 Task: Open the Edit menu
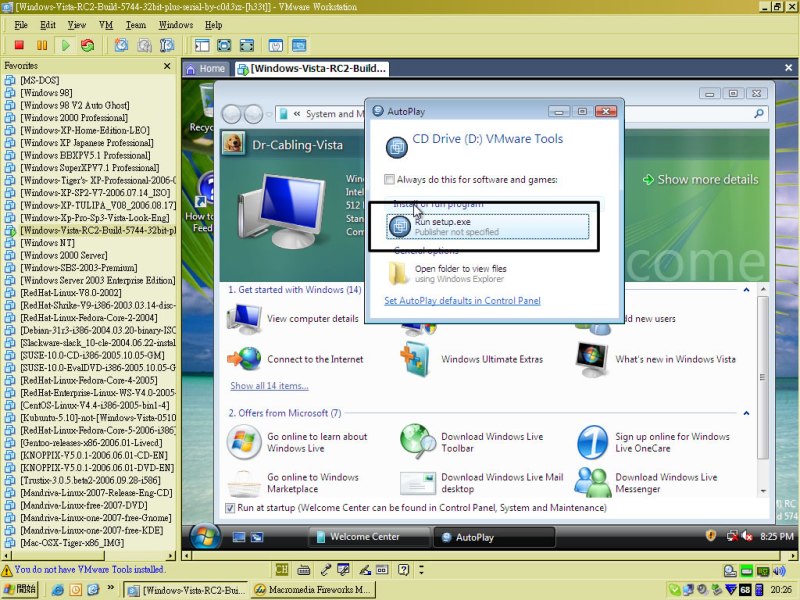coord(48,25)
